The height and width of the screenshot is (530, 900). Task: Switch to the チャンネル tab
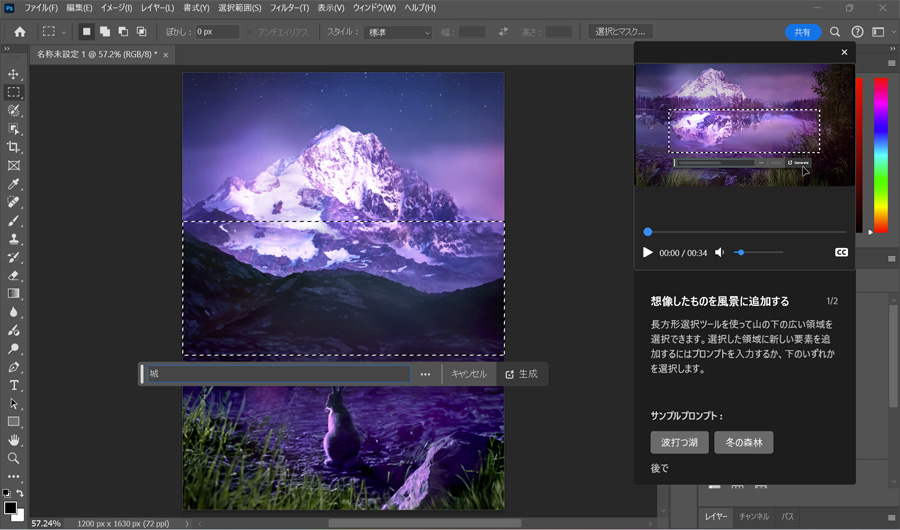(x=754, y=516)
